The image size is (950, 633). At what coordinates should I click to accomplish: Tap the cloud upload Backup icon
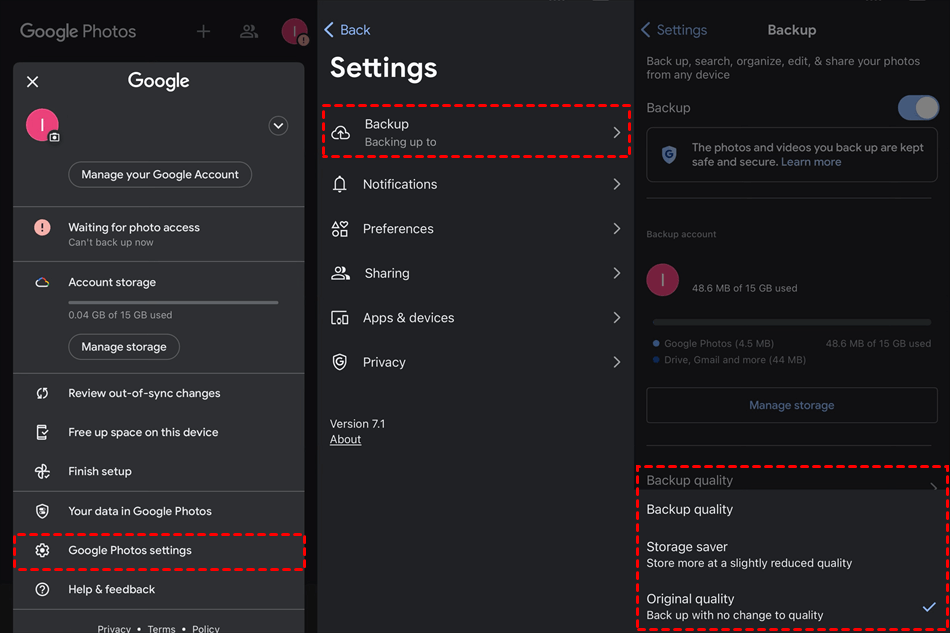click(340, 133)
